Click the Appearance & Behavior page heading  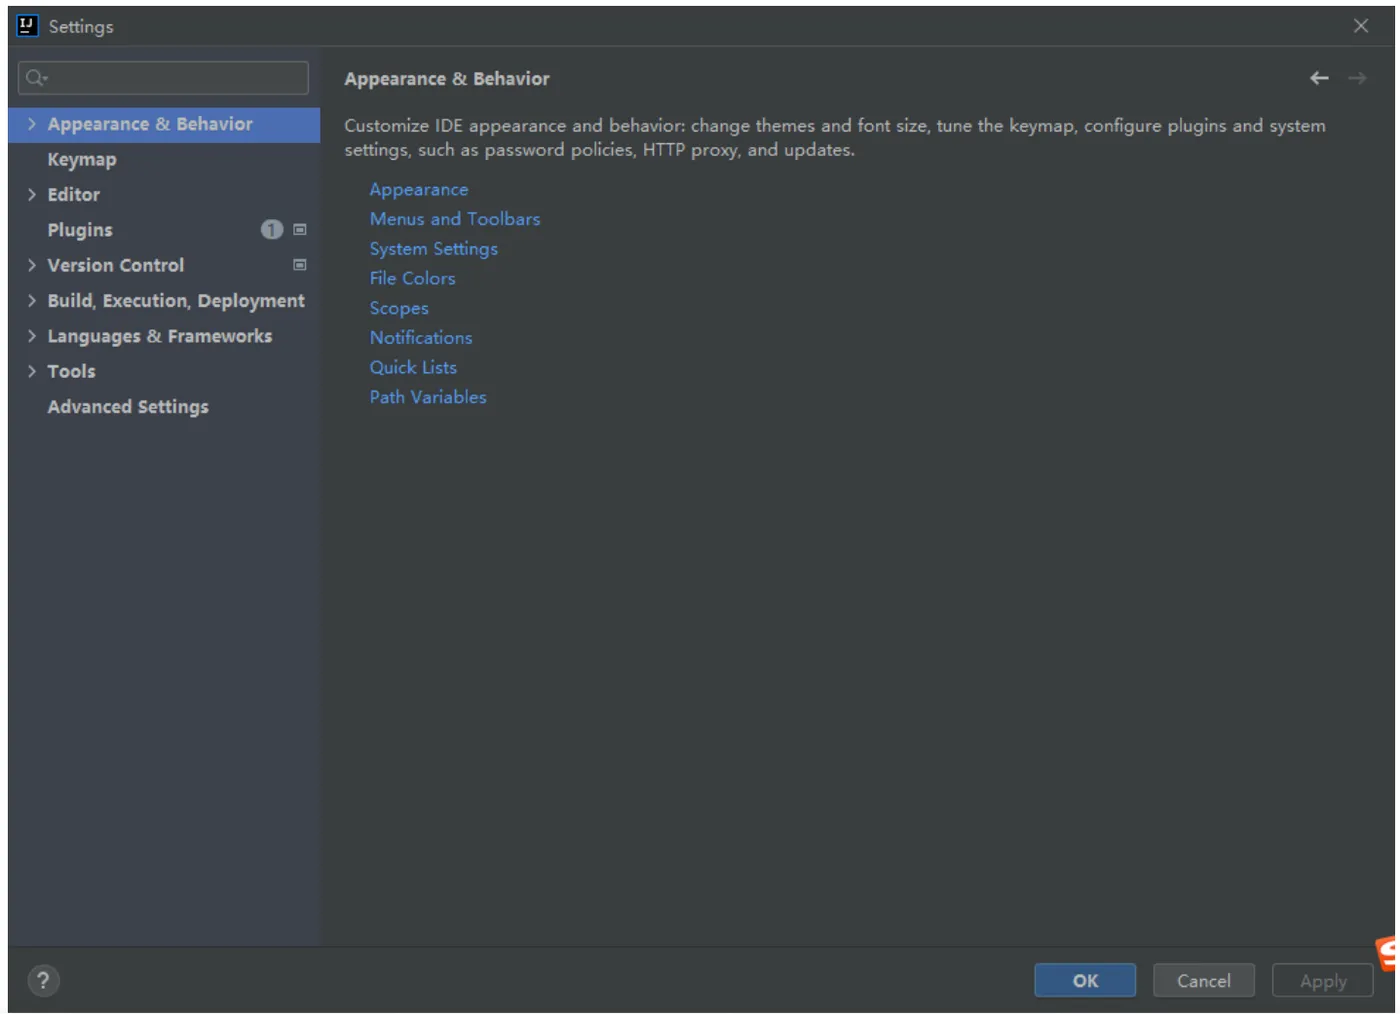tap(447, 78)
